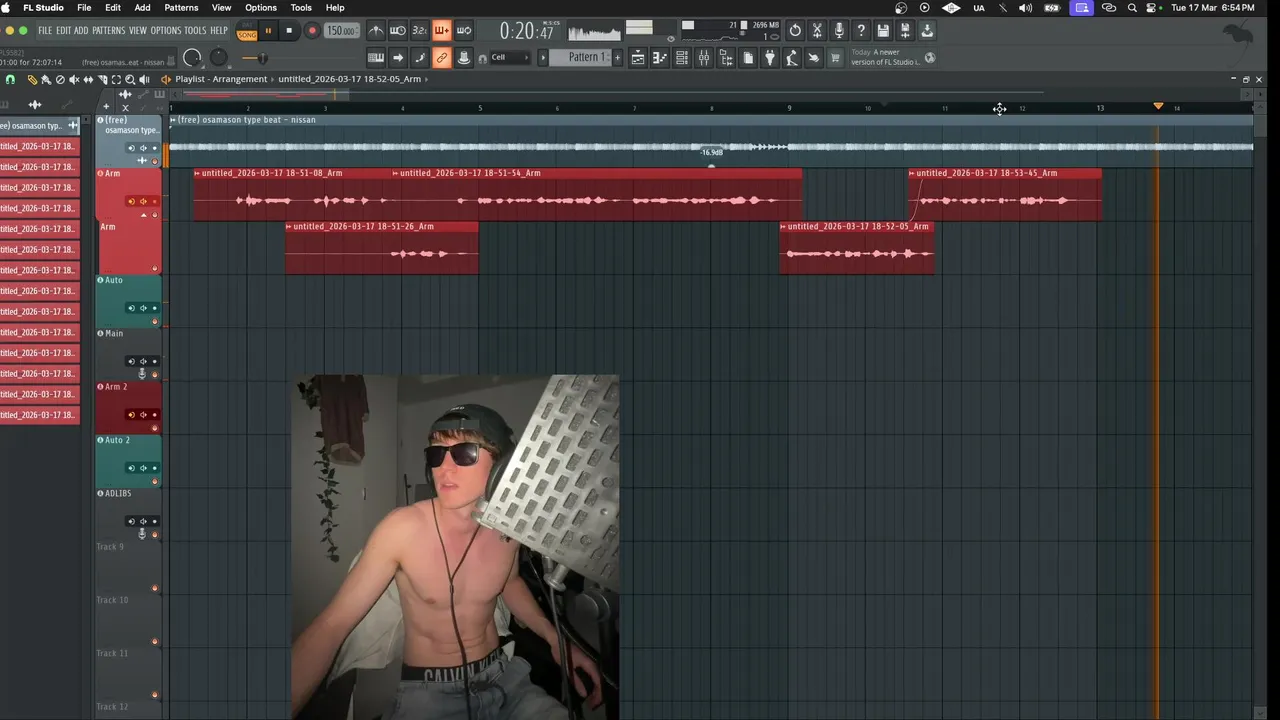Open the Mixer window icon

pyautogui.click(x=704, y=58)
